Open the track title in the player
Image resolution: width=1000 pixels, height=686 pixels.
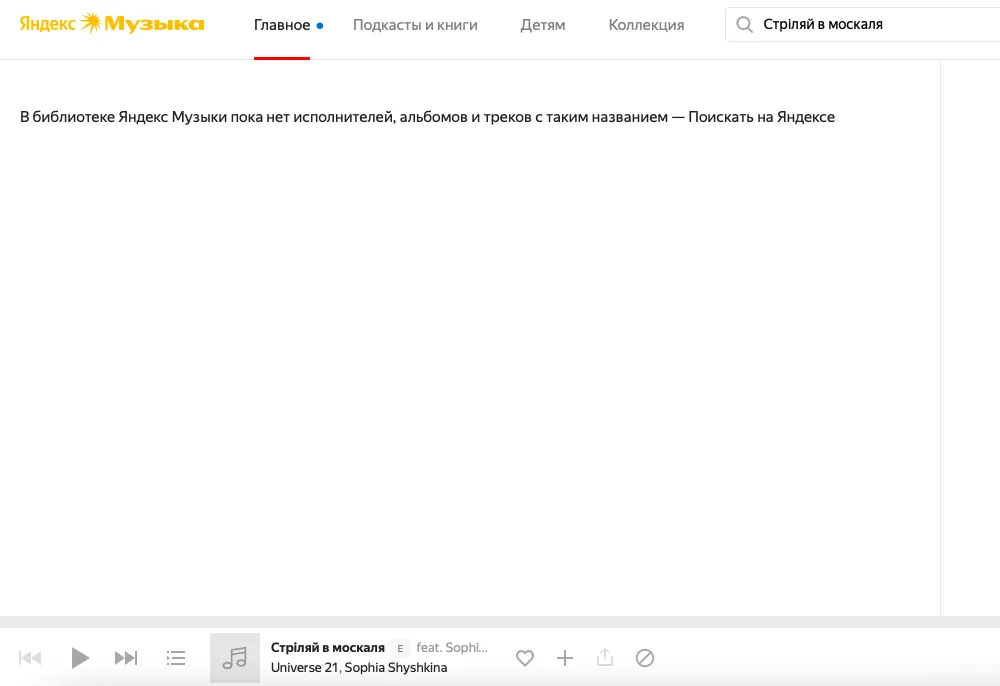(328, 648)
